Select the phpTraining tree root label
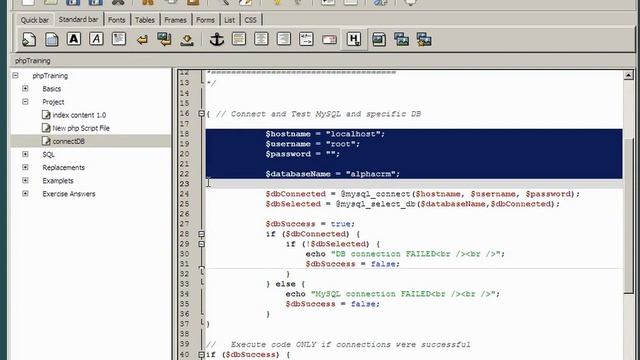 coord(50,76)
